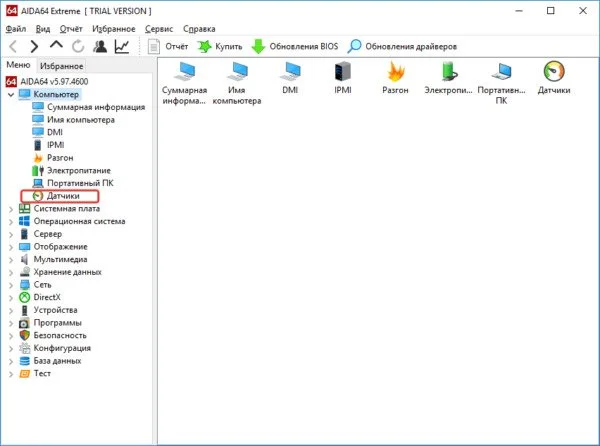600x446 pixels.
Task: Click the Купить buy button
Action: pos(220,47)
